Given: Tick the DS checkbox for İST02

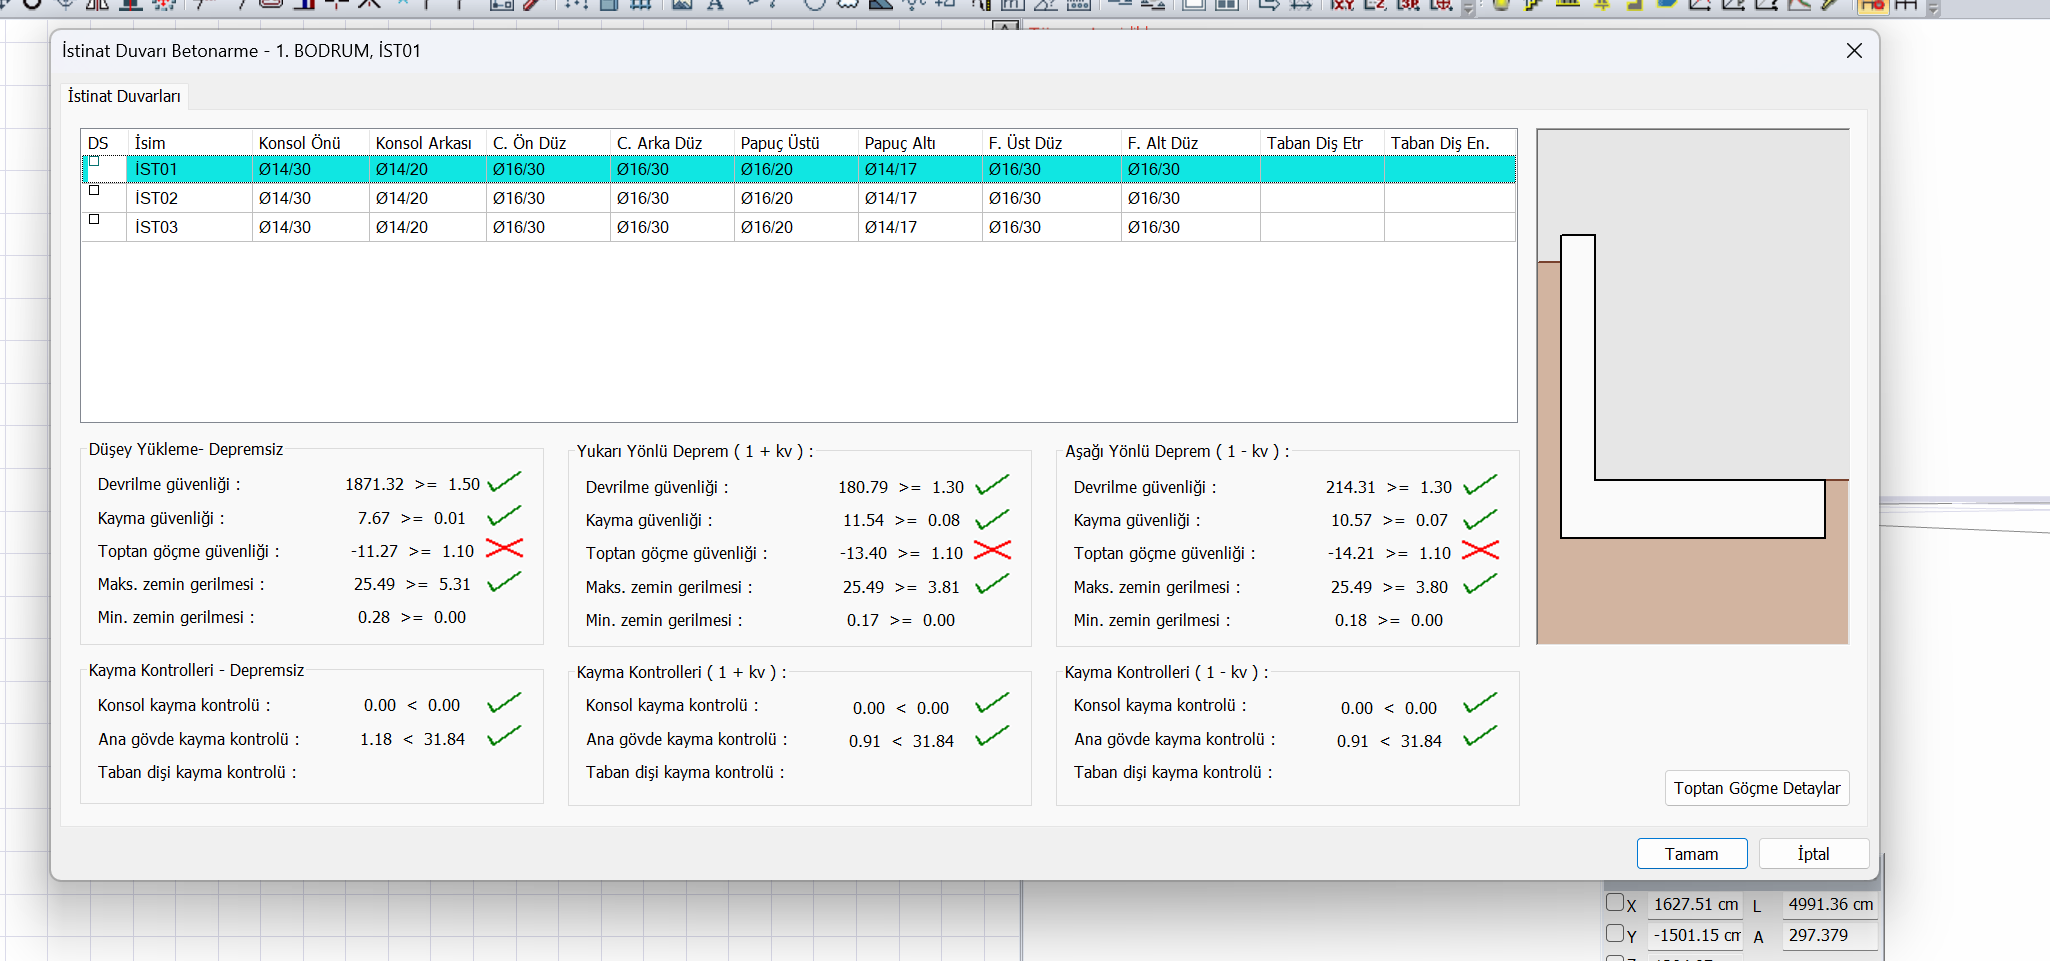Looking at the screenshot, I should point(95,190).
